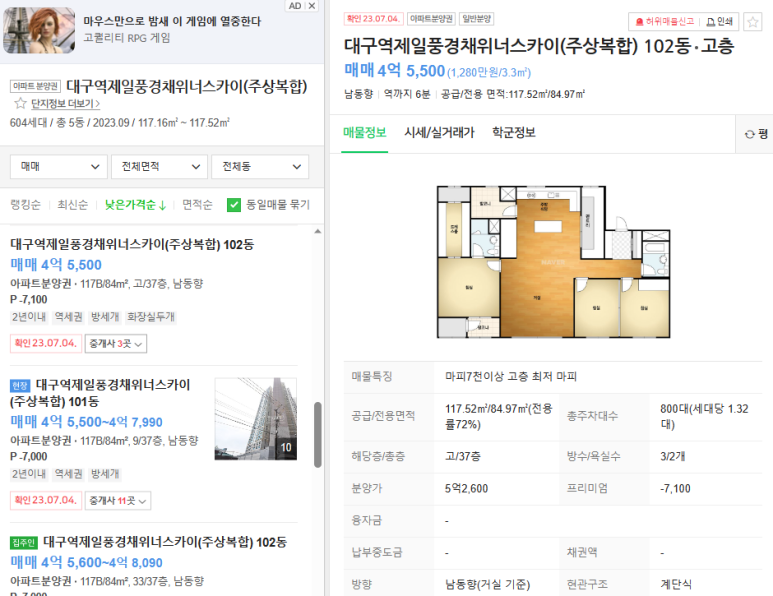View the 101동 building photo thumbnail
773x596 pixels.
tap(256, 419)
